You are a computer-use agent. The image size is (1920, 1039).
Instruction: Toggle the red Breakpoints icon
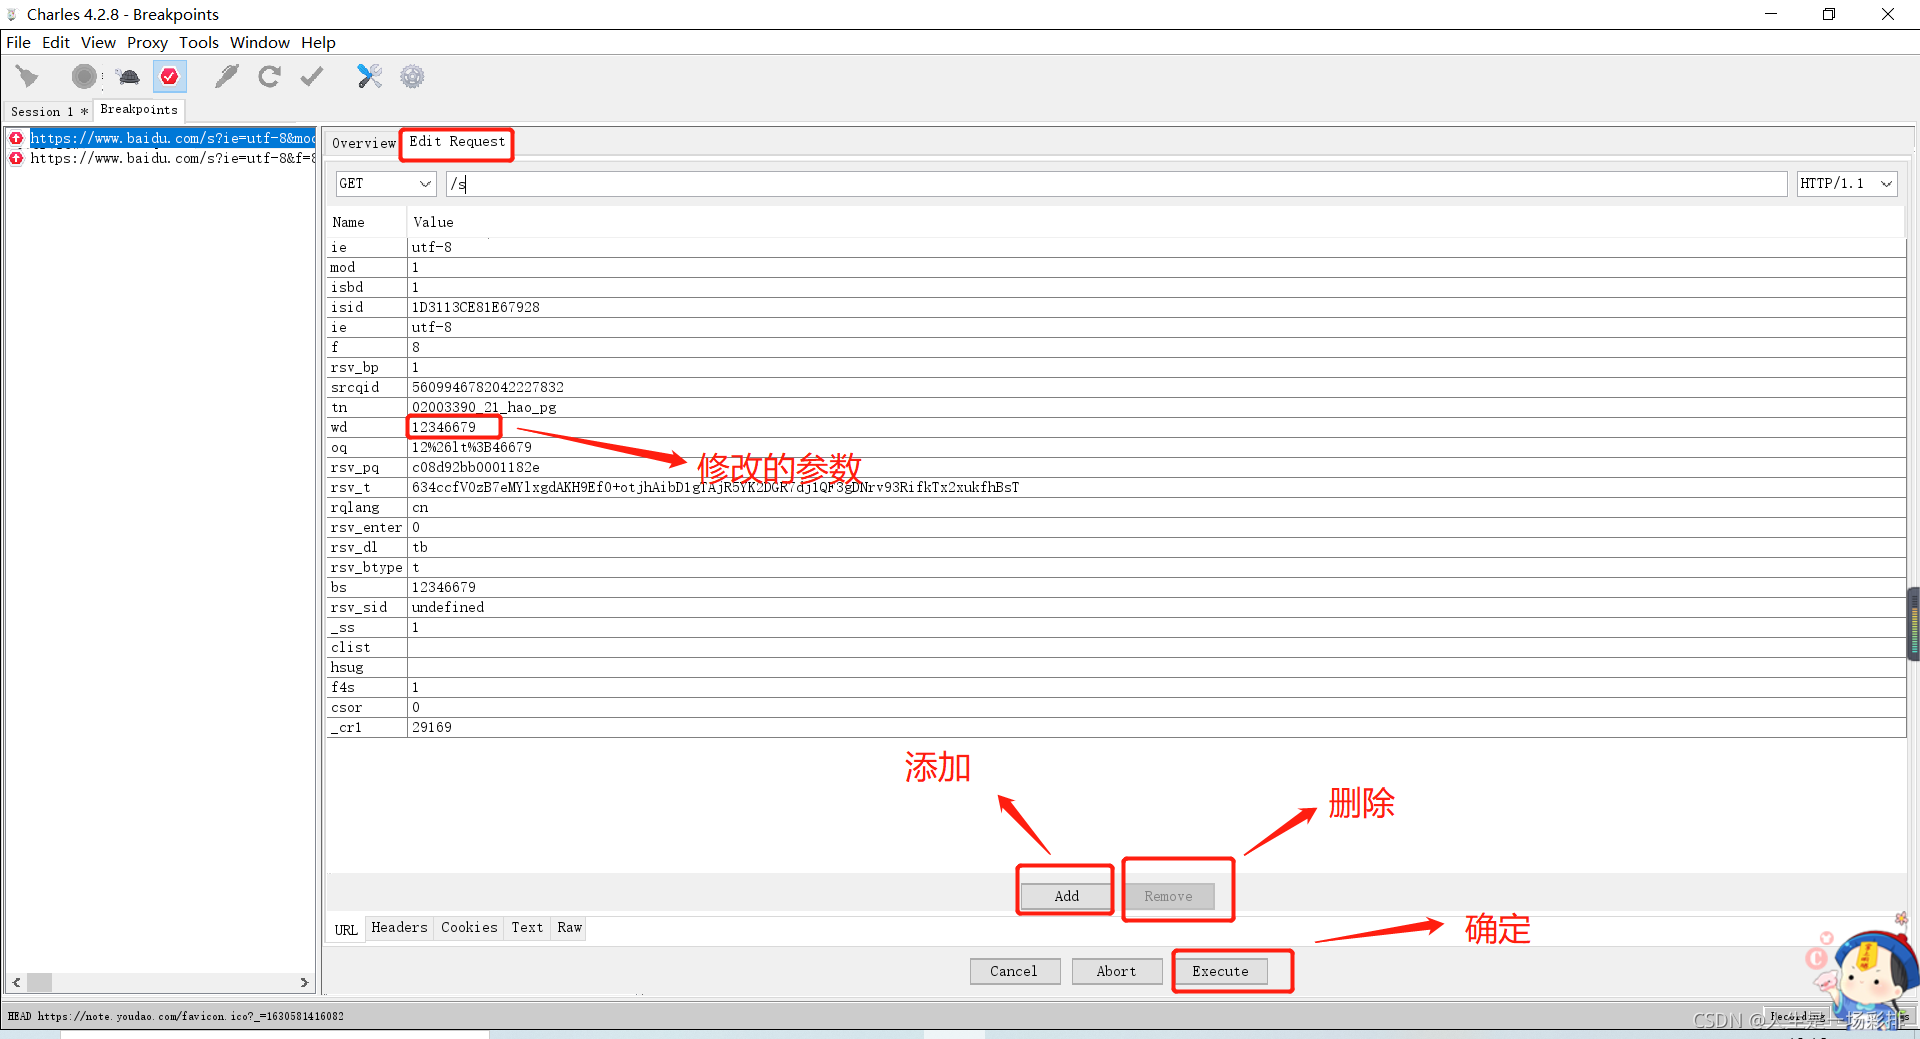click(x=169, y=76)
